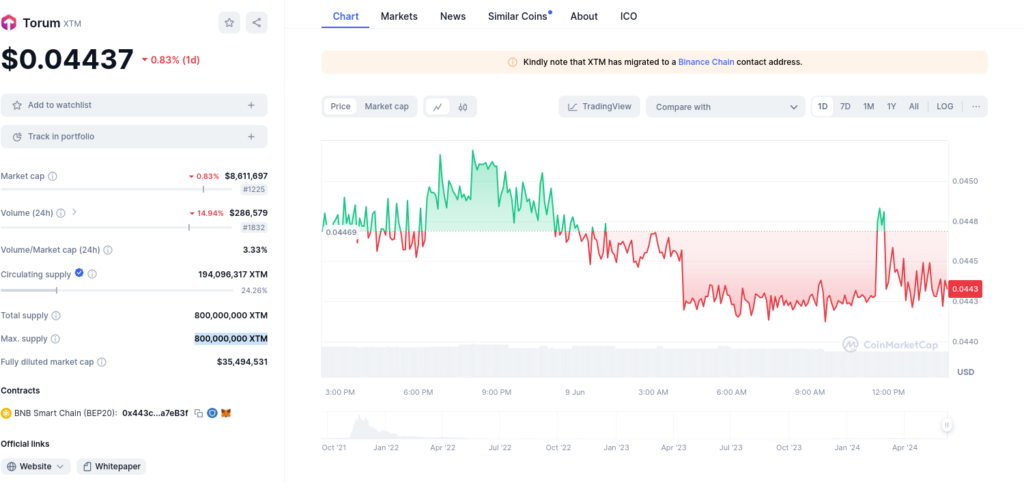Open the Whitepaper link
Viewport: 1024px width, 483px height.
(x=111, y=467)
